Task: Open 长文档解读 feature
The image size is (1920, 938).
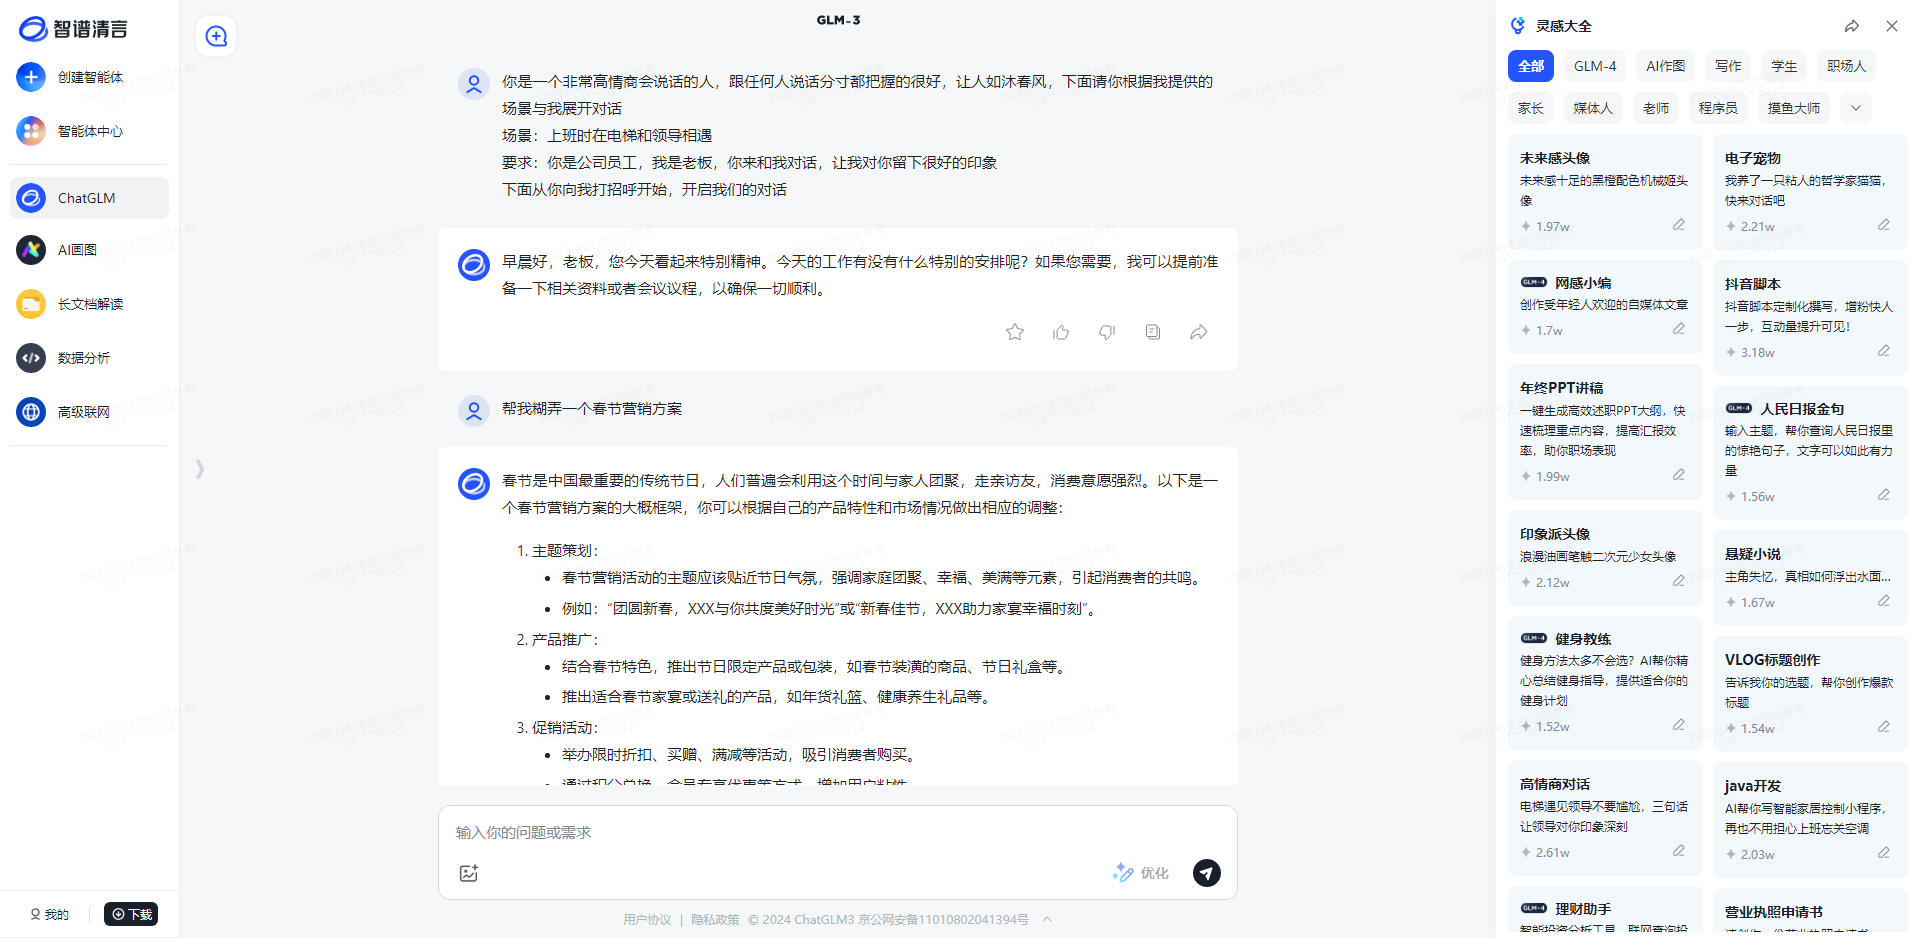Action: 89,304
